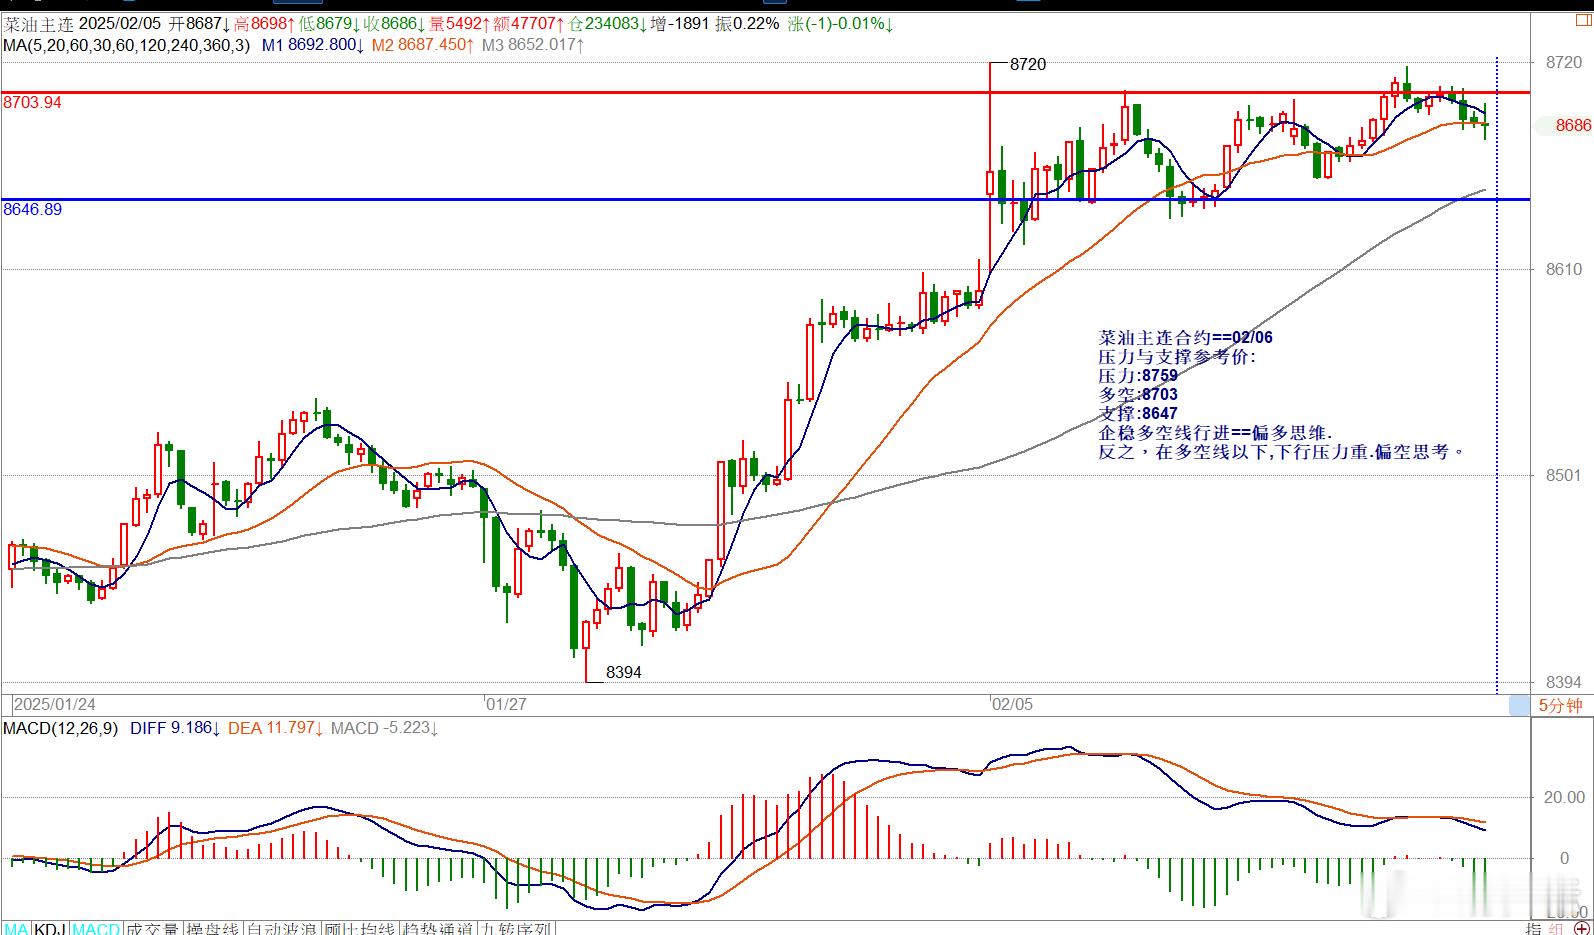
Task: Click the M1 8692.800 moving average value
Action: click(312, 45)
